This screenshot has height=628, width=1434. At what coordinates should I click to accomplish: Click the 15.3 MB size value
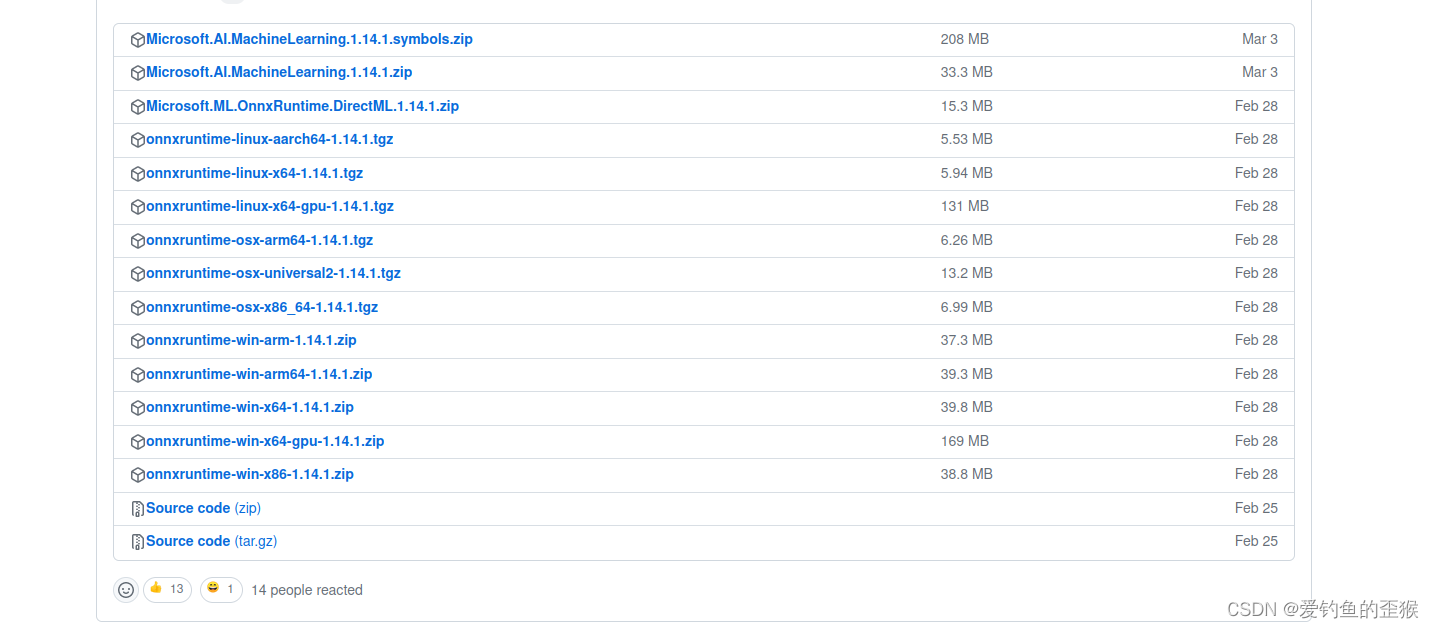[x=967, y=106]
